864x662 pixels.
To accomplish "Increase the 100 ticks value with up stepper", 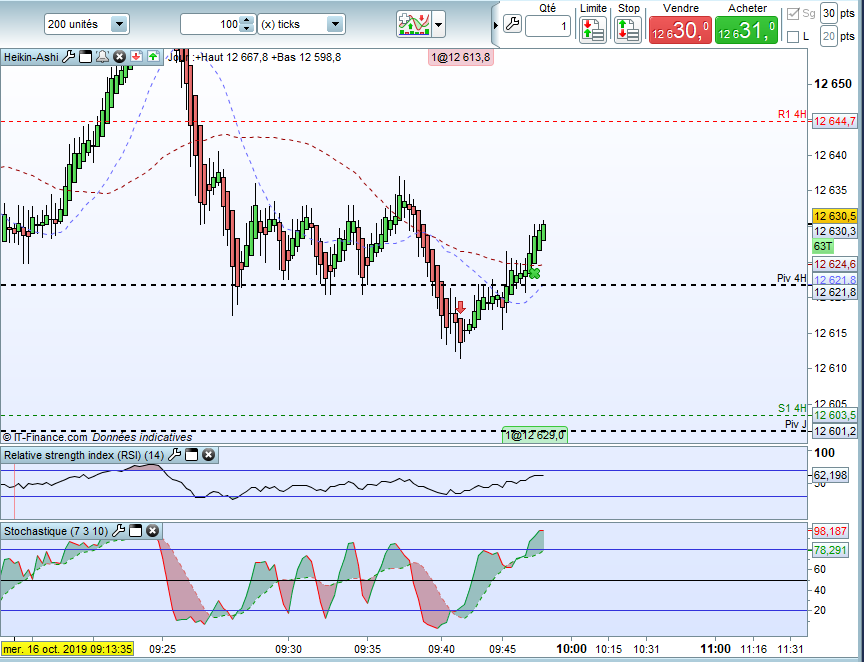I will click(x=247, y=20).
